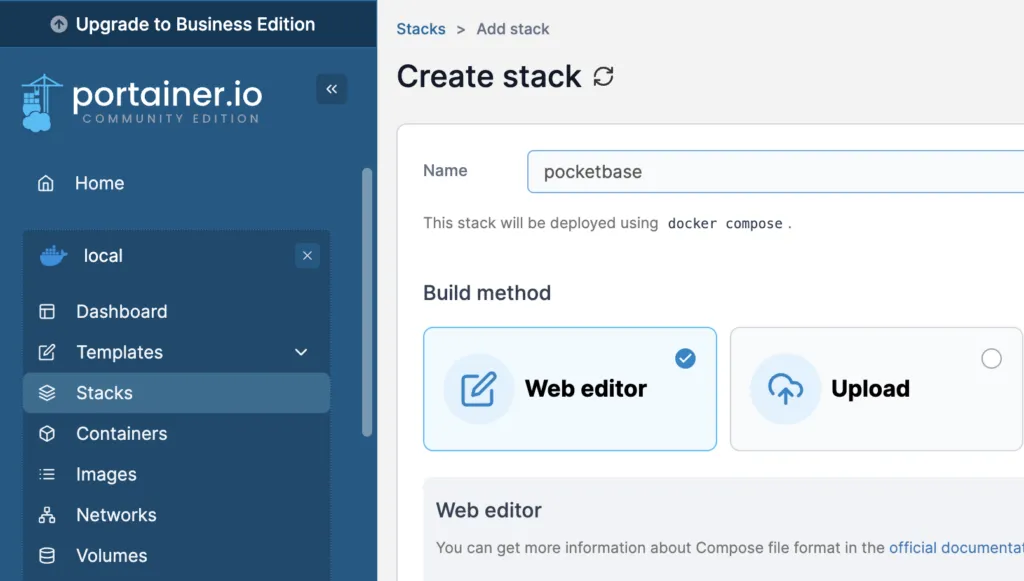Open Templates in the sidebar
This screenshot has width=1024, height=581.
point(119,352)
